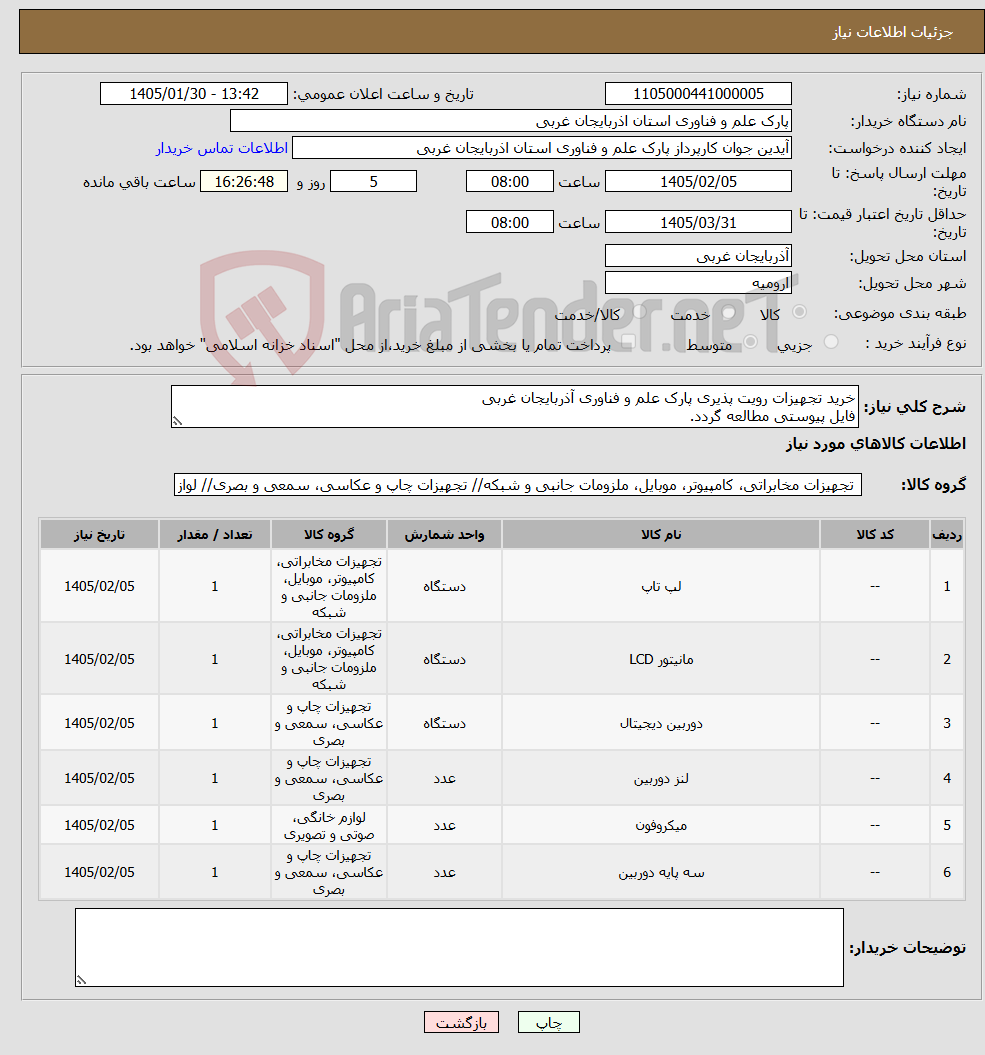Click the price validity hour 08:00 field
Viewport: 985px width, 1055px height.
coord(509,222)
